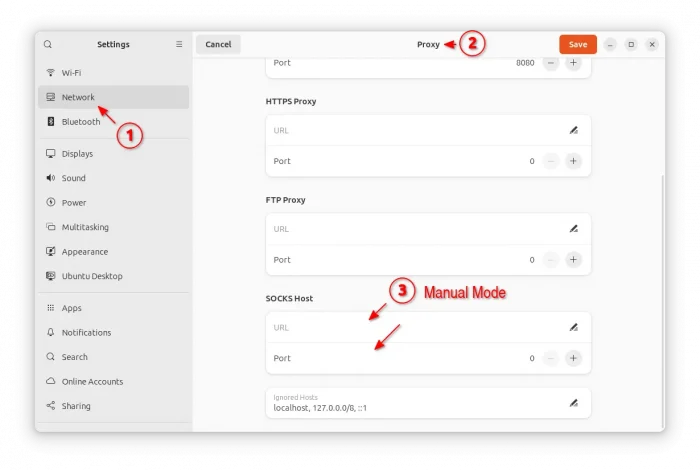Decrease the SOCKS Host port value
Screen dimensions: 700x470
(x=550, y=358)
